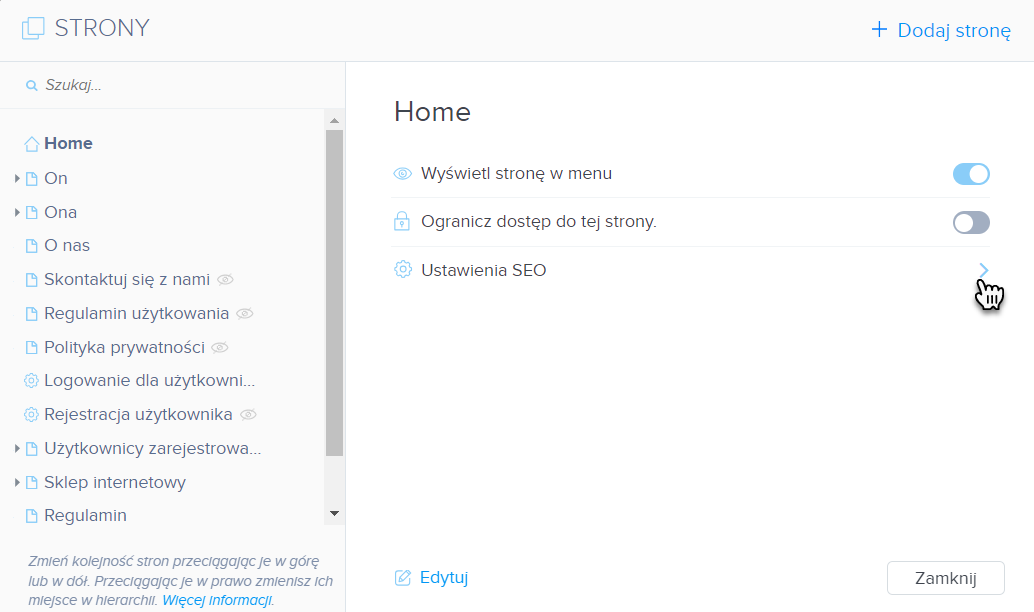The width and height of the screenshot is (1034, 612).
Task: Select Sklep internetowy page
Action: [115, 483]
